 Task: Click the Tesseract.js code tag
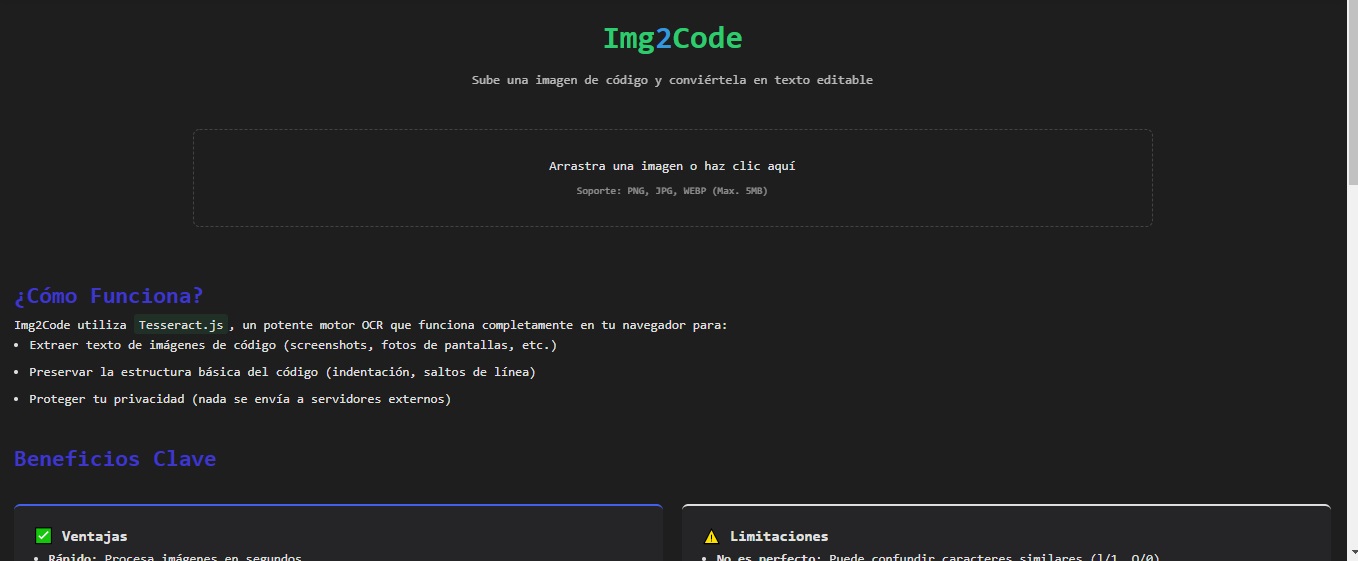[x=181, y=325]
